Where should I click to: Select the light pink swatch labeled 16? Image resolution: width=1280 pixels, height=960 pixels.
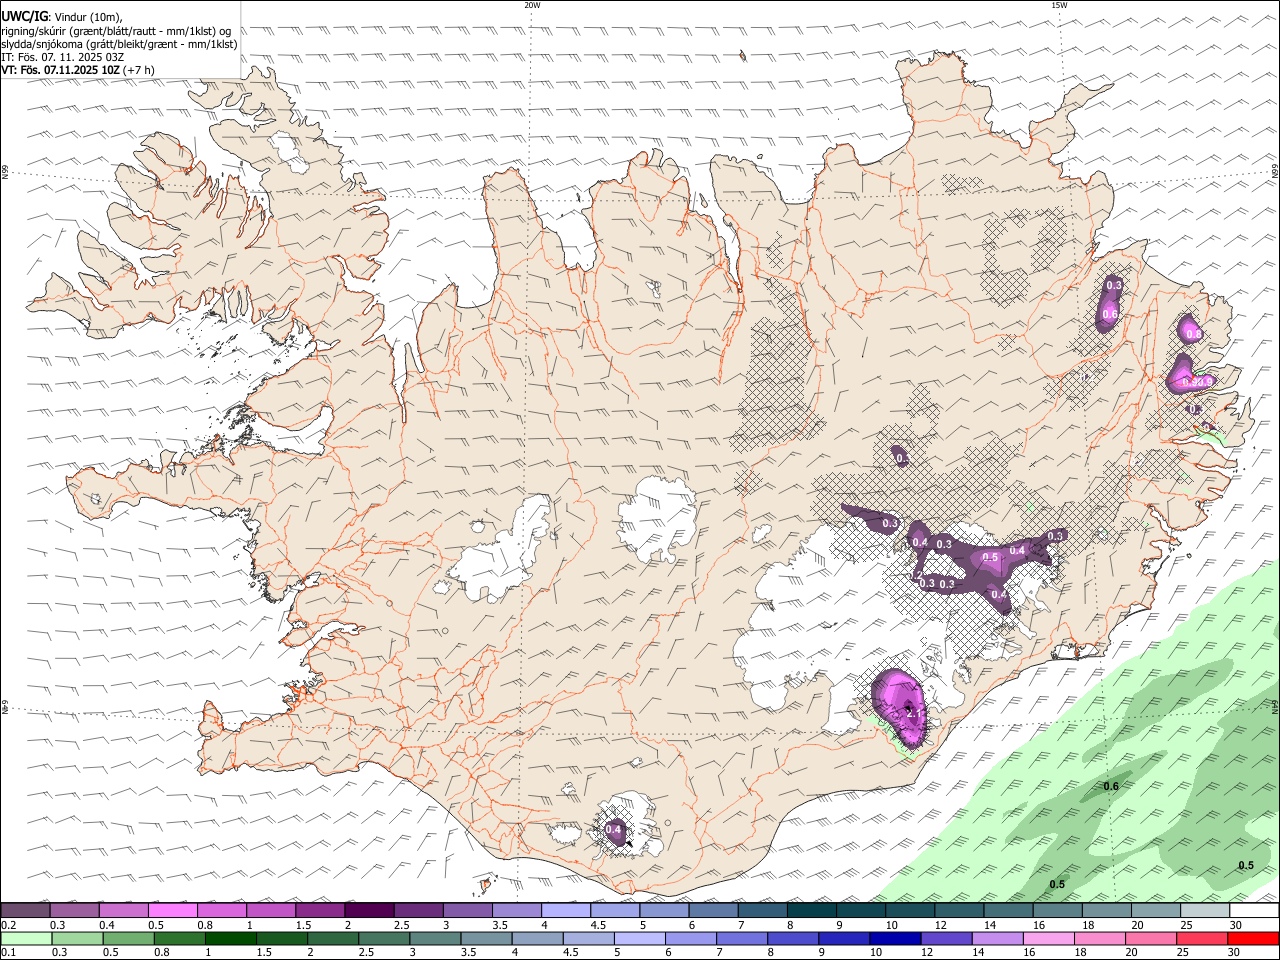1047,939
